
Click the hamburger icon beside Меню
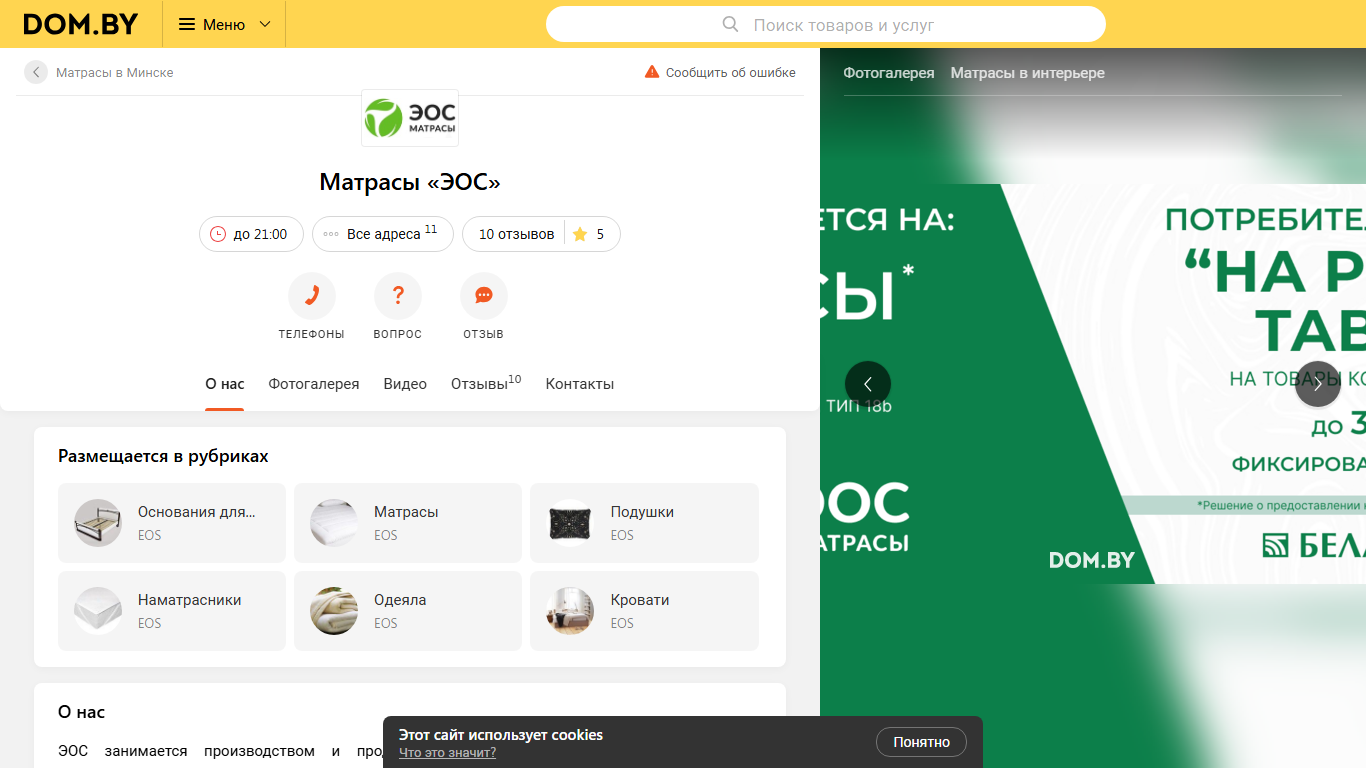pos(187,24)
